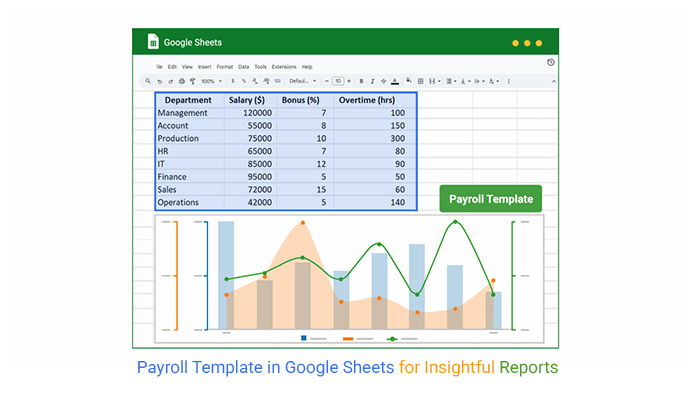Open the Edit menu
Screen dimensions: 698x400
172,67
